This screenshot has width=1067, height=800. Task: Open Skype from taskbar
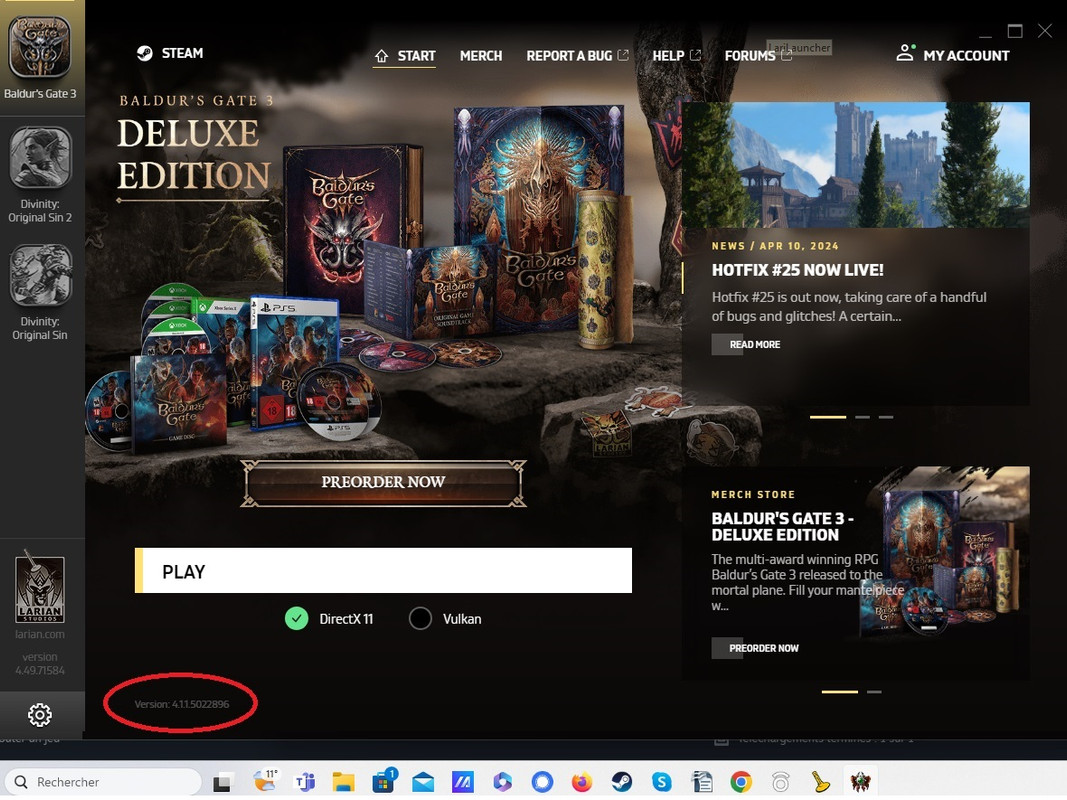pos(661,782)
